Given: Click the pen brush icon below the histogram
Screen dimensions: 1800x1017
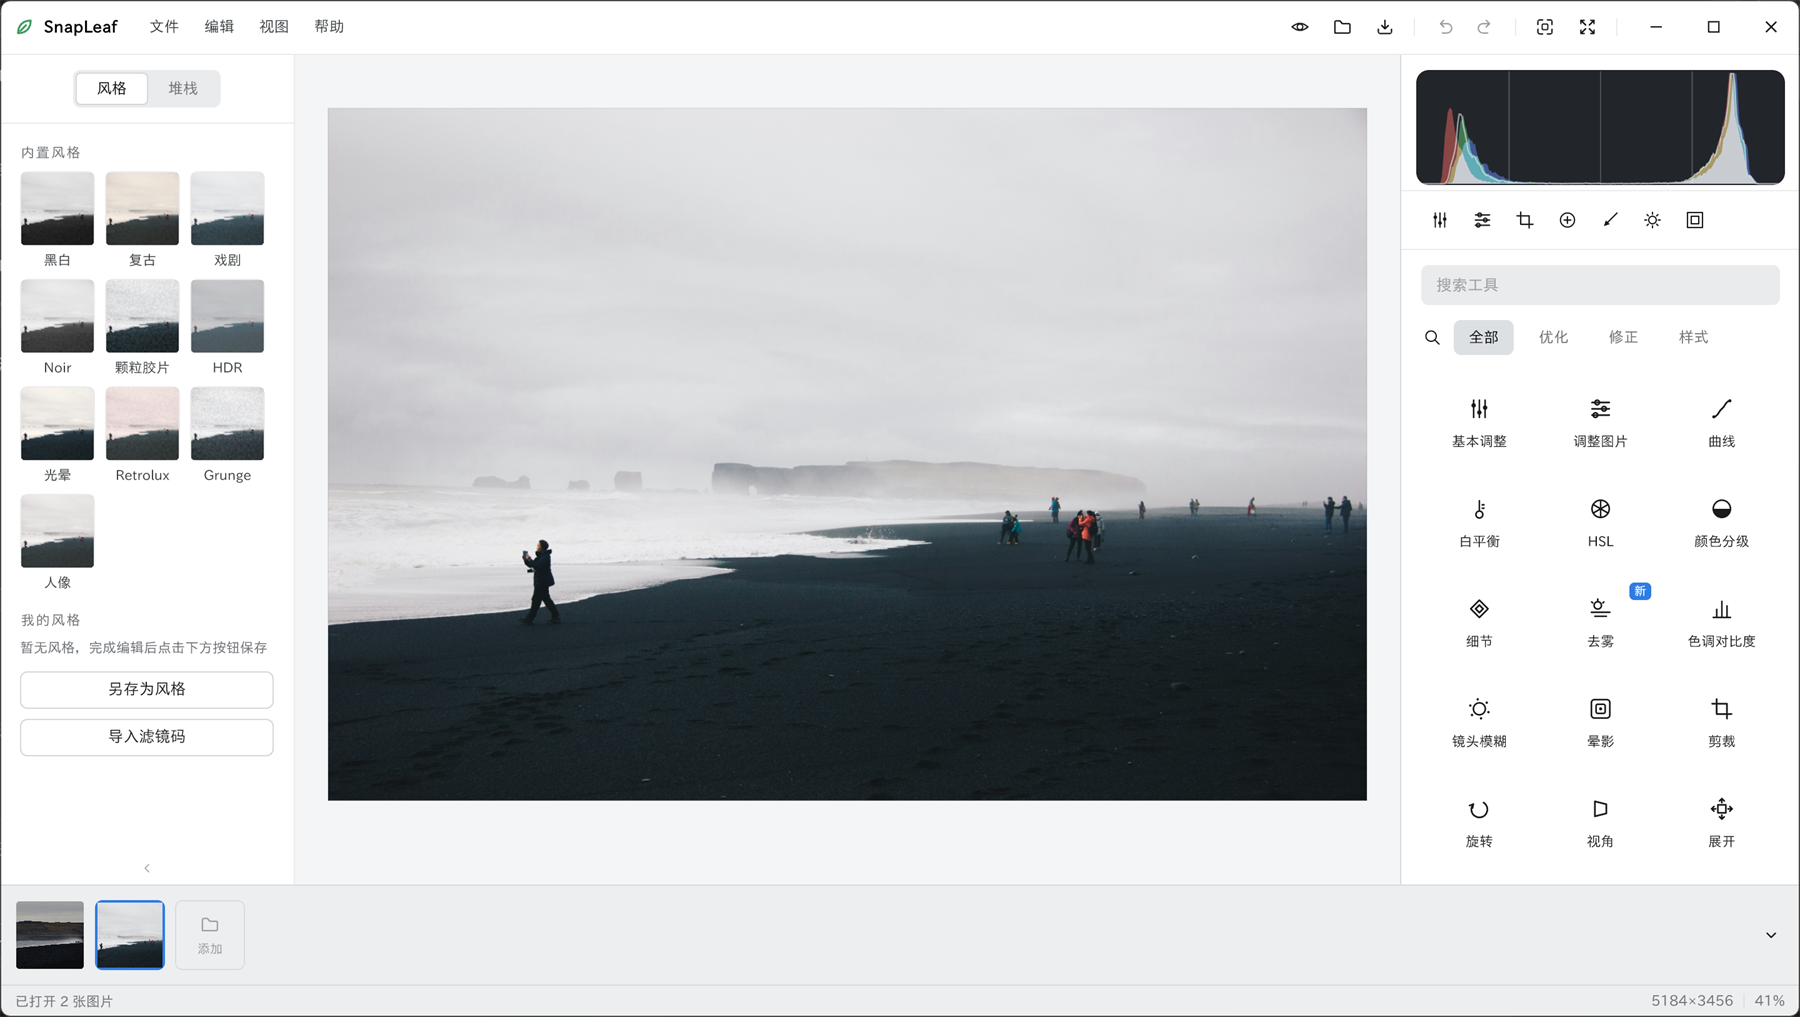Looking at the screenshot, I should tap(1610, 220).
